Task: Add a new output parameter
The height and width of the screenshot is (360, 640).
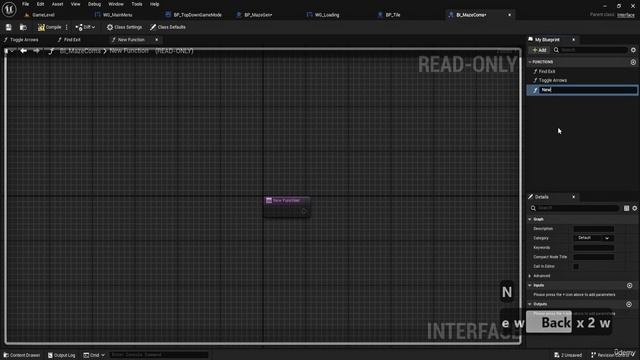Action: [x=629, y=304]
